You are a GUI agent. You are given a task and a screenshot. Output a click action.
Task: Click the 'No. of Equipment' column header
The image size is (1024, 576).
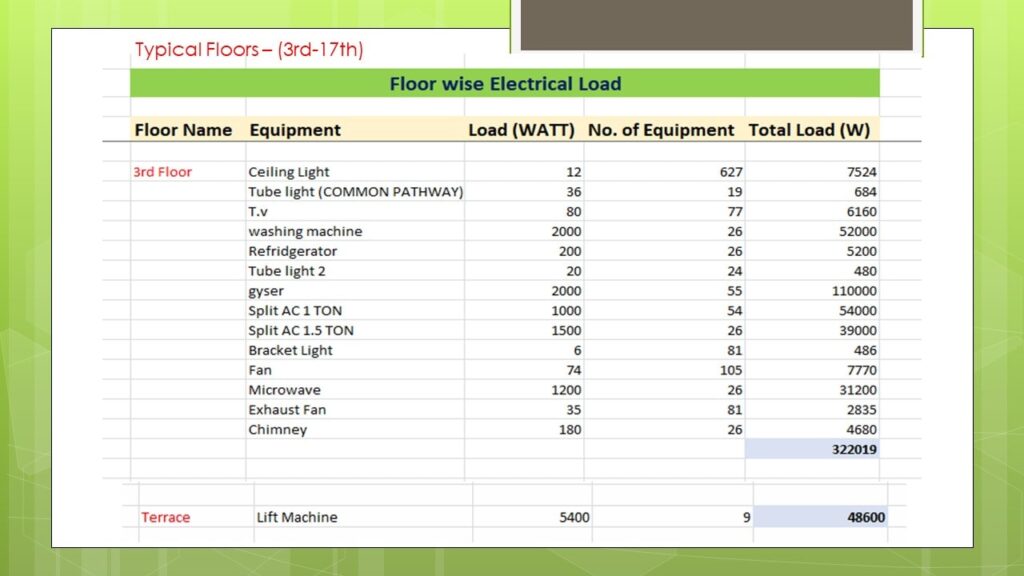pyautogui.click(x=661, y=130)
